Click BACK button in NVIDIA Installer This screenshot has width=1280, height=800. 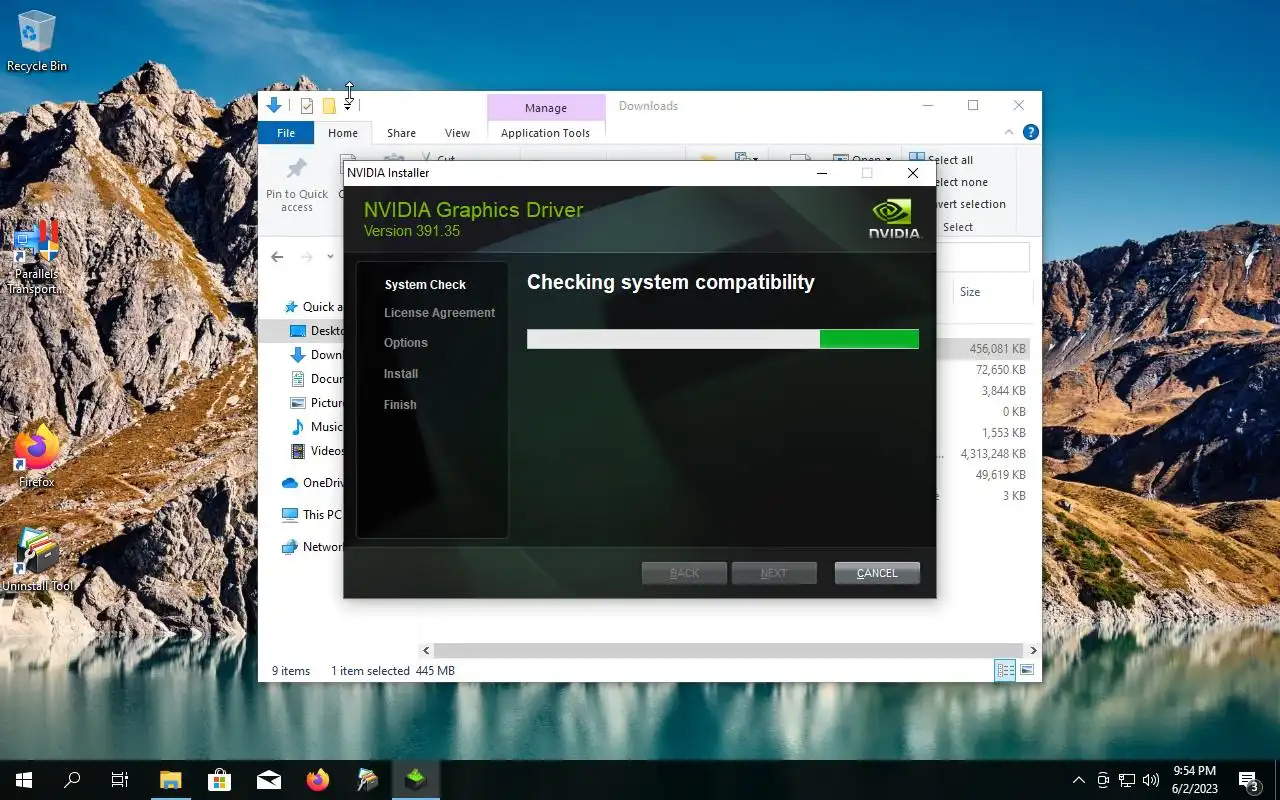tap(684, 573)
